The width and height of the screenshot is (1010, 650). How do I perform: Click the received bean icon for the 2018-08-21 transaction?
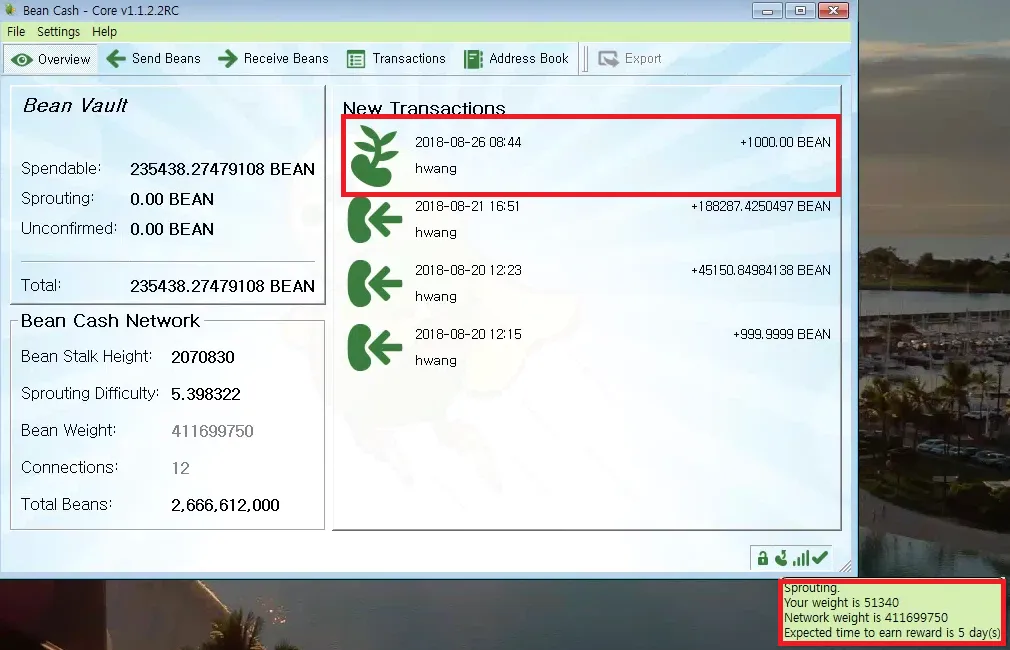374,220
